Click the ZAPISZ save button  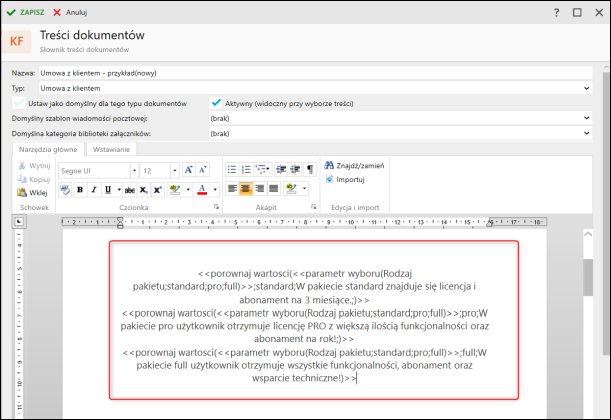tap(25, 12)
